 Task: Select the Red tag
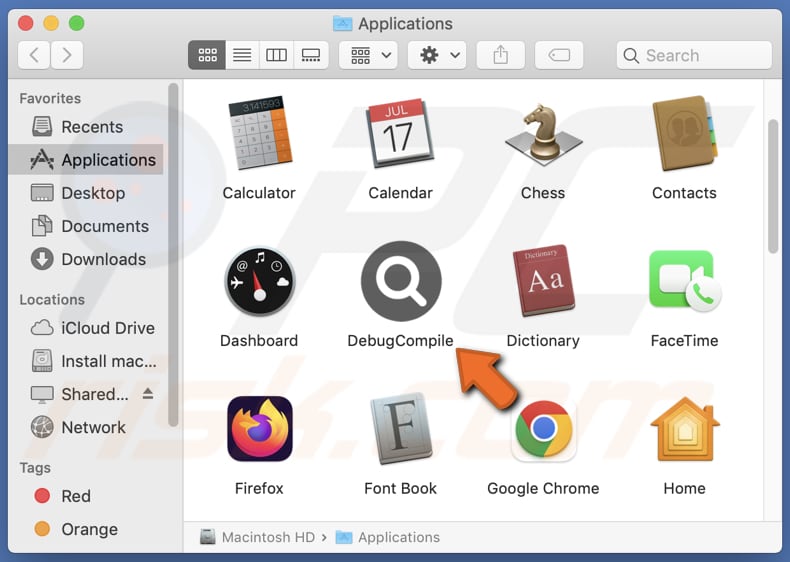pyautogui.click(x=86, y=496)
